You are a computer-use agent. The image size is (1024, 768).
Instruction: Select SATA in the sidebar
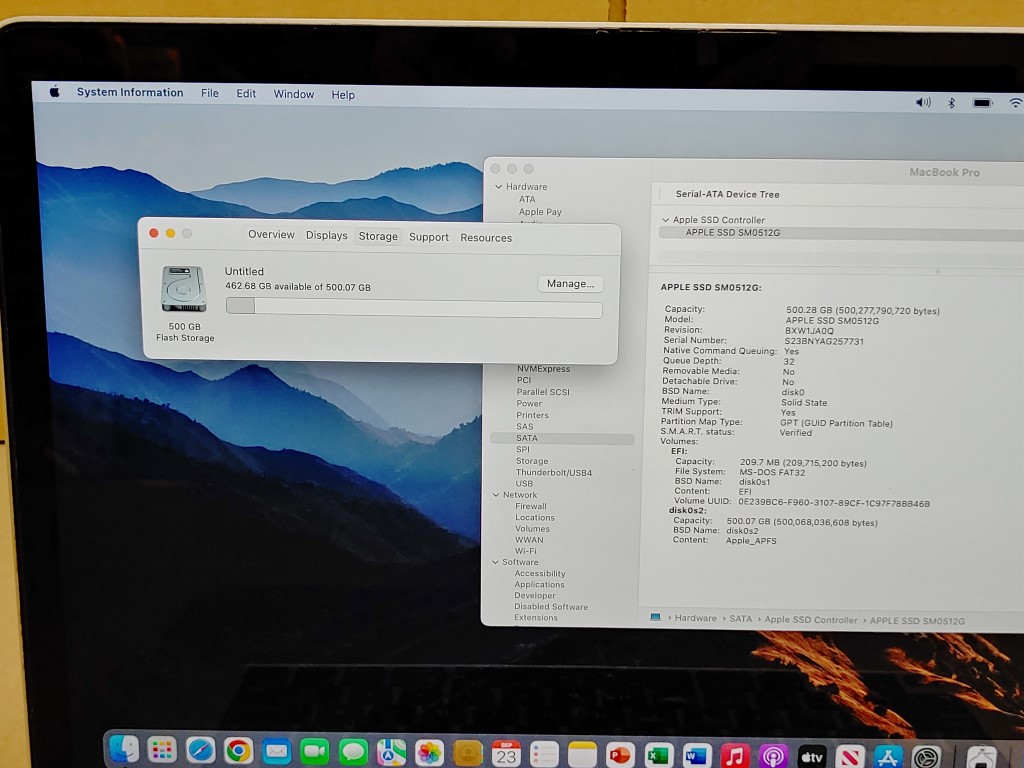(562, 438)
